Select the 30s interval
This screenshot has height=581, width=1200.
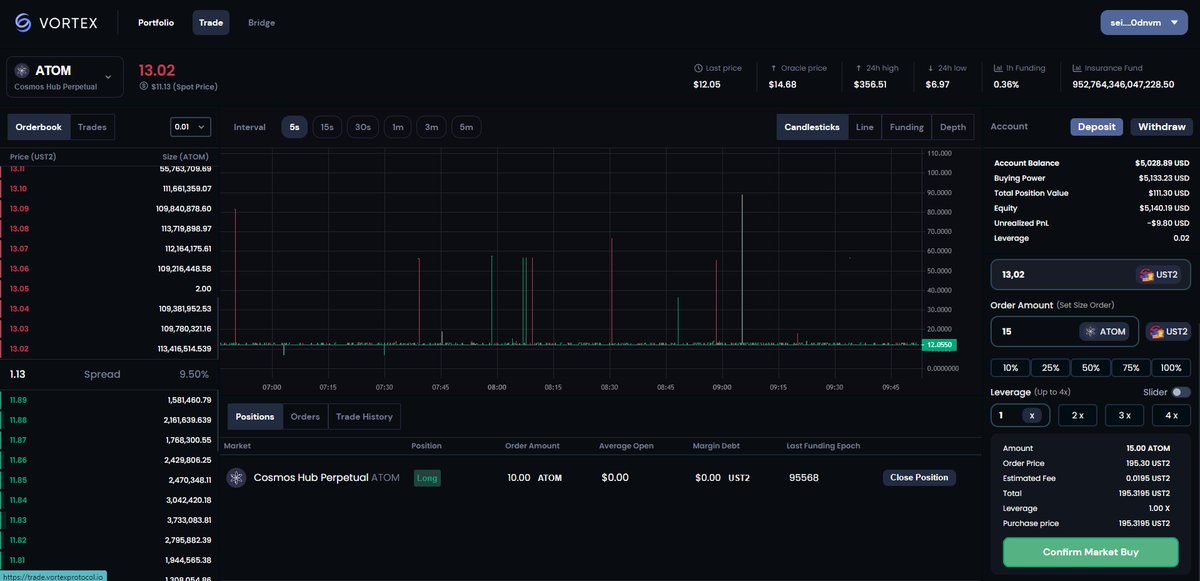pos(363,127)
